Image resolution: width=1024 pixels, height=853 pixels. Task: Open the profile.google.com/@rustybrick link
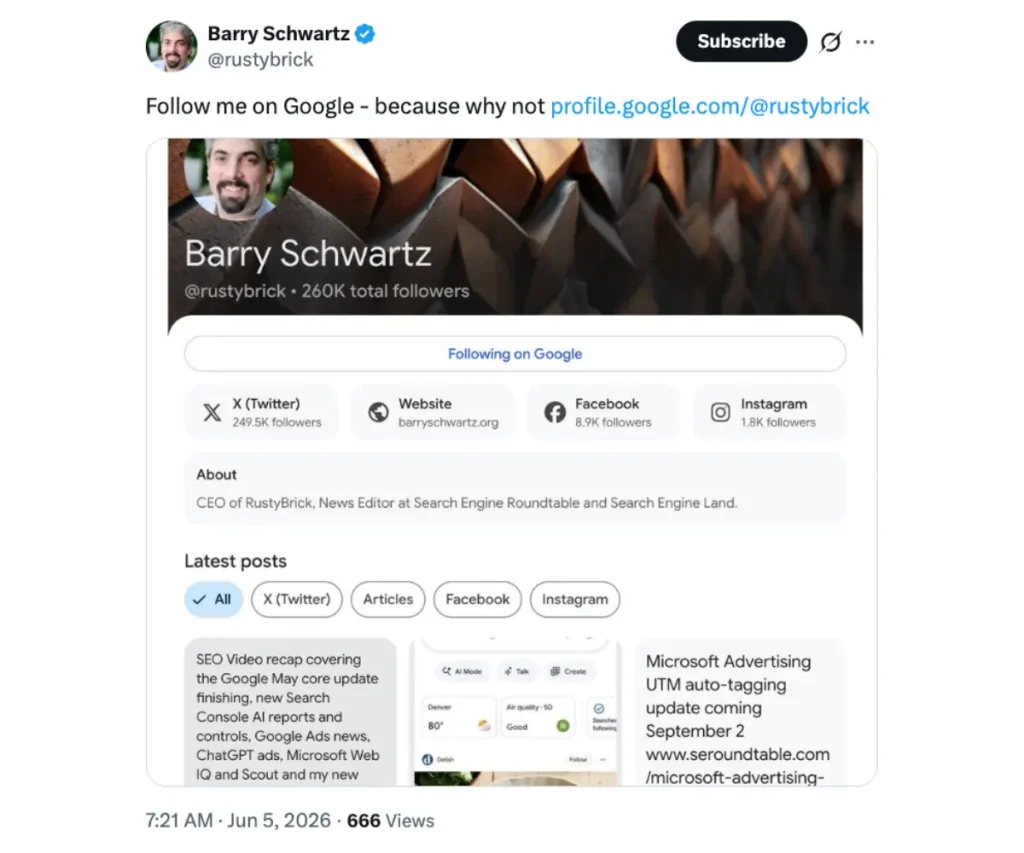point(710,106)
